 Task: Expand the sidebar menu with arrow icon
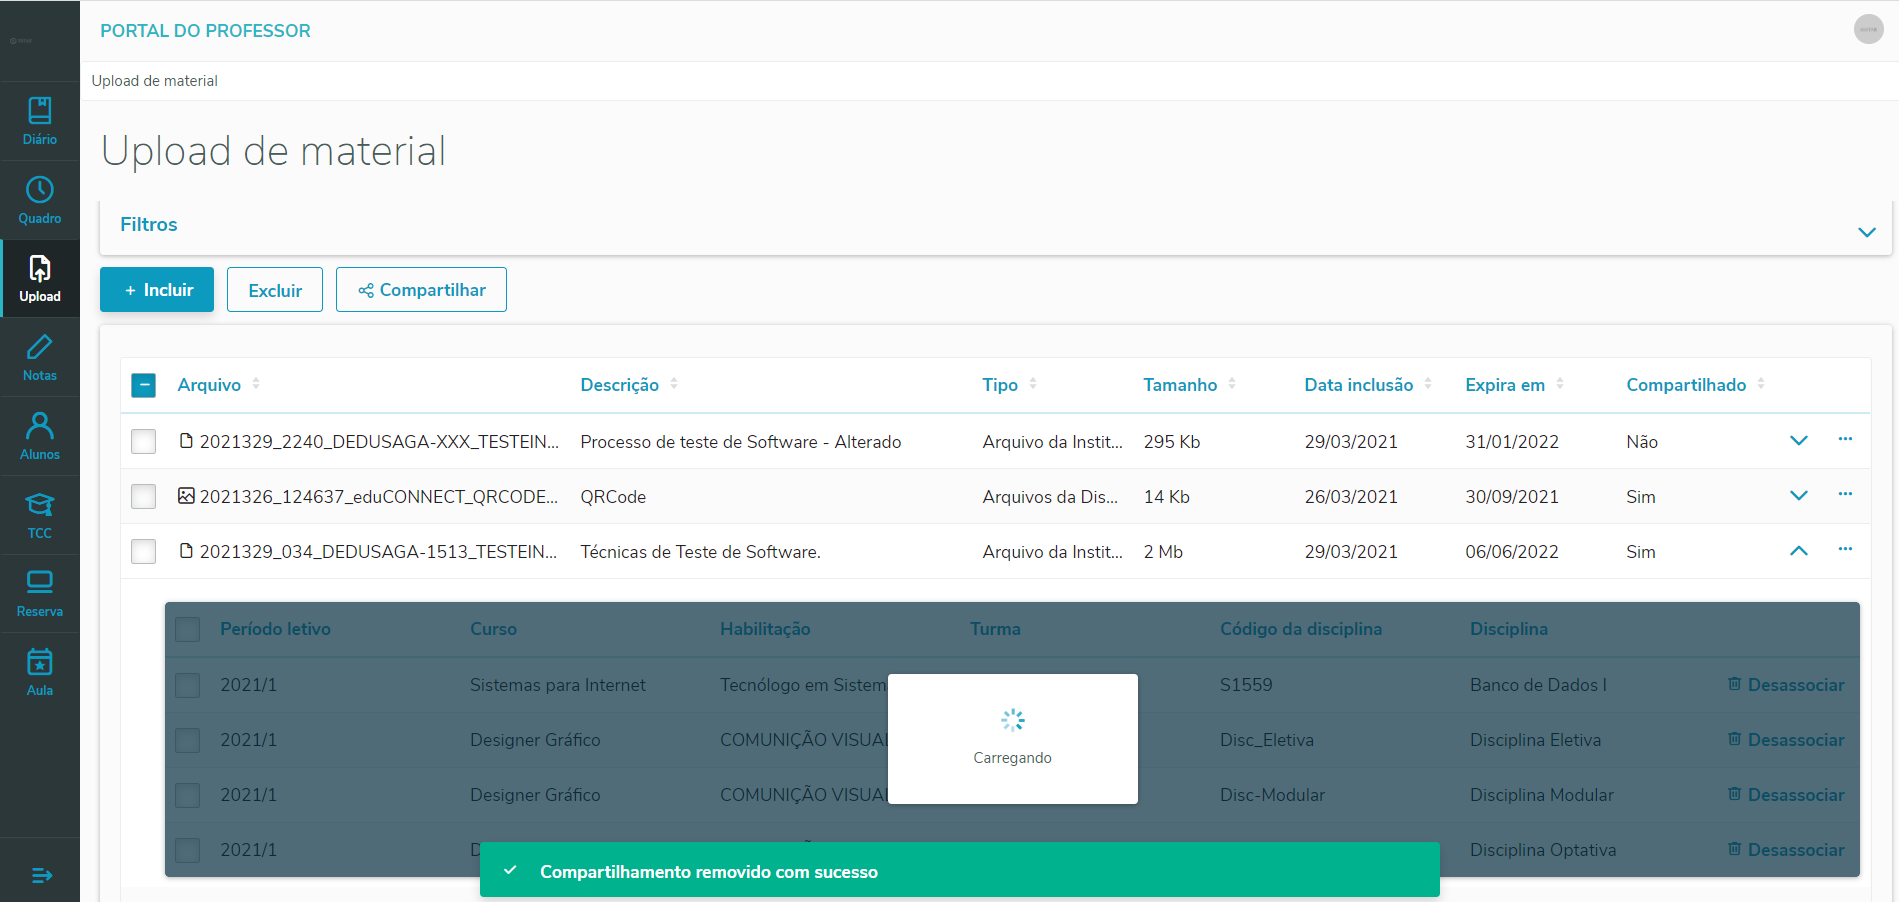coord(41,875)
